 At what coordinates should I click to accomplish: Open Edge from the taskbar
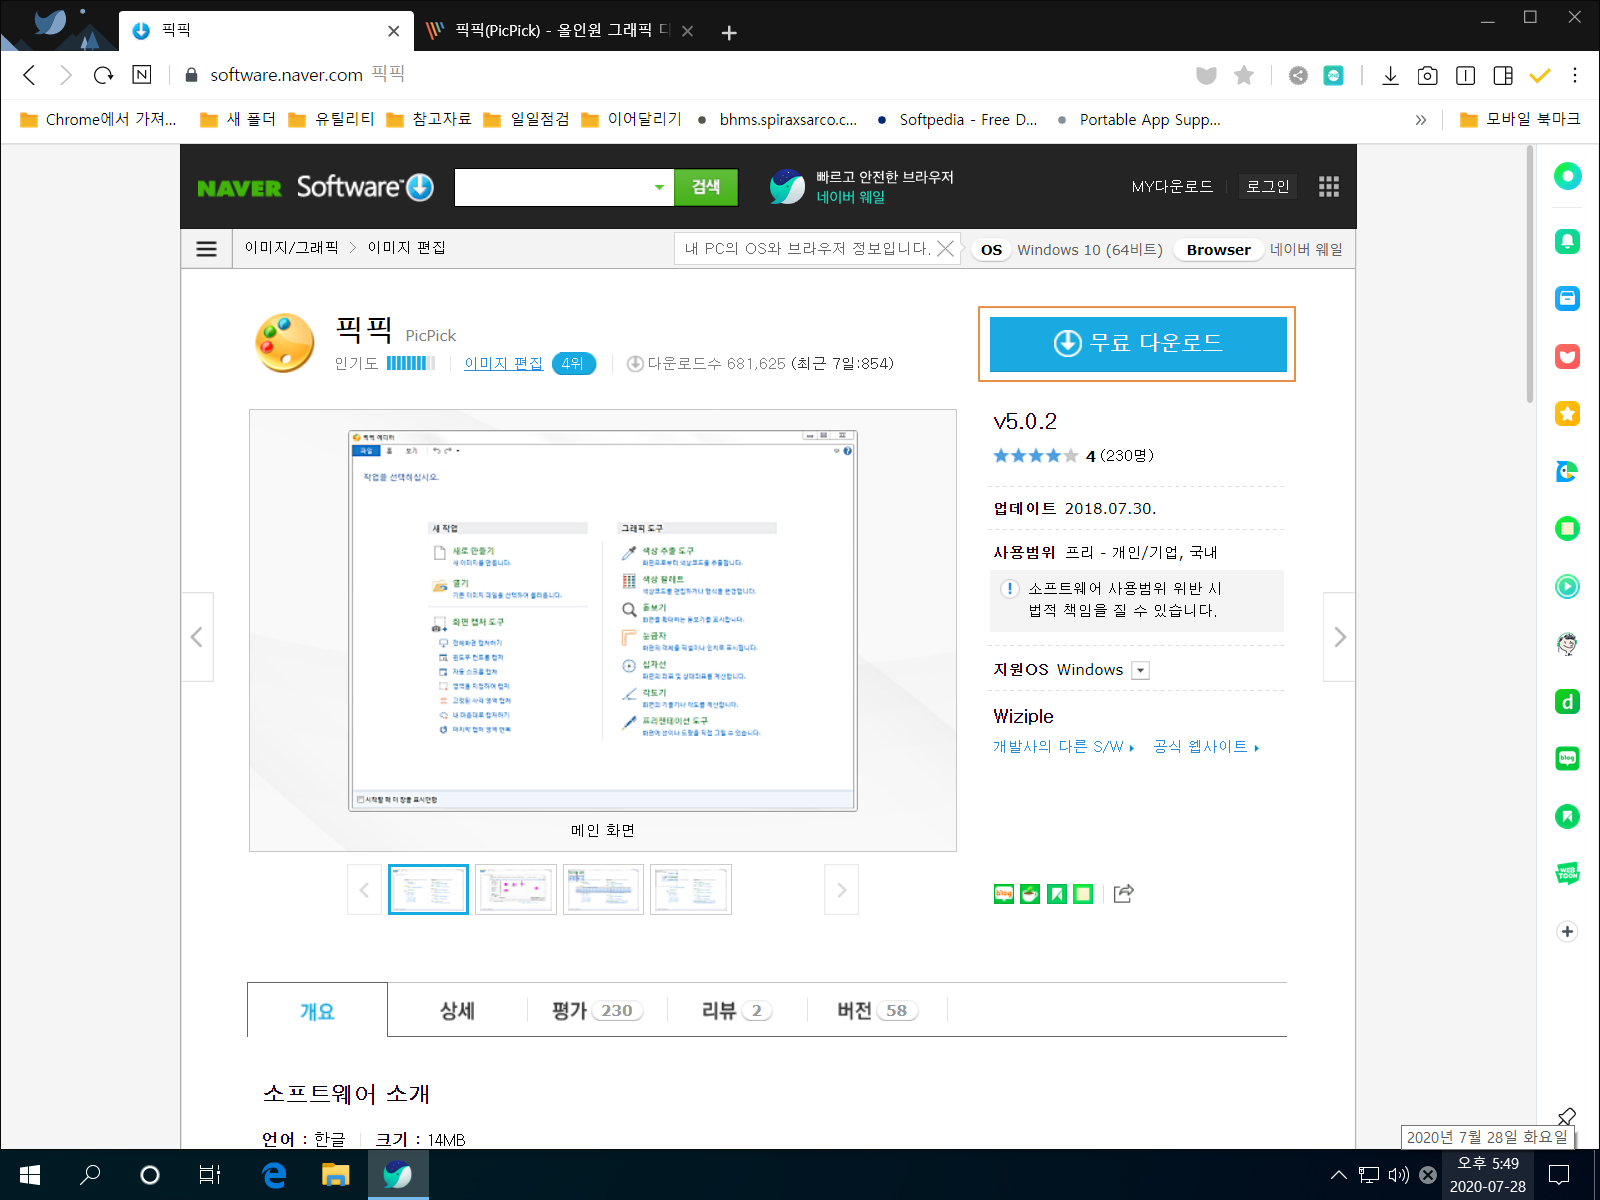coord(273,1175)
